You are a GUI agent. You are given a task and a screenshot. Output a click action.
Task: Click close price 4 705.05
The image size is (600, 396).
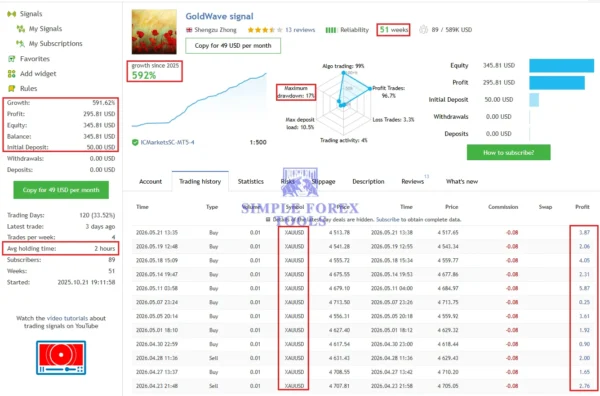[448, 386]
